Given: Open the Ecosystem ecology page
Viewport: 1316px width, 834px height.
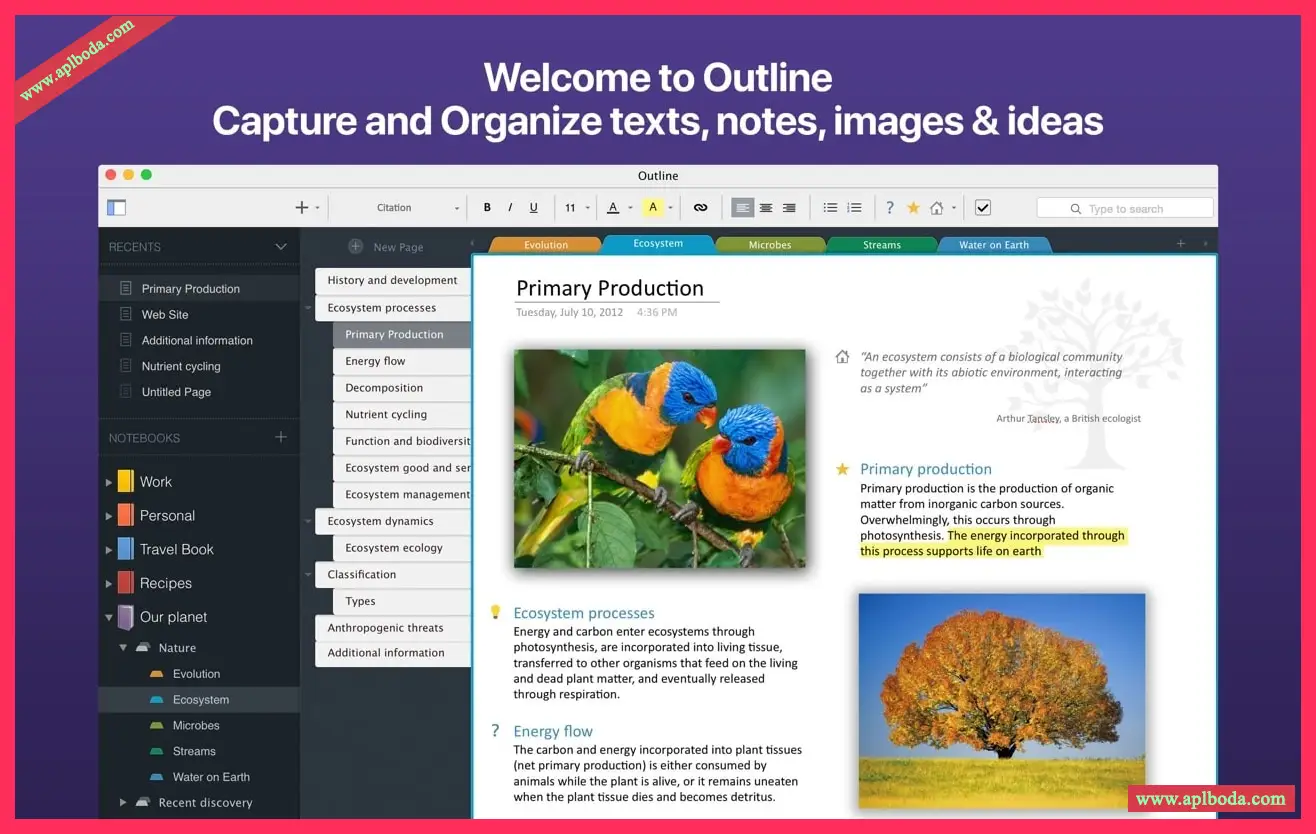Looking at the screenshot, I should point(402,548).
